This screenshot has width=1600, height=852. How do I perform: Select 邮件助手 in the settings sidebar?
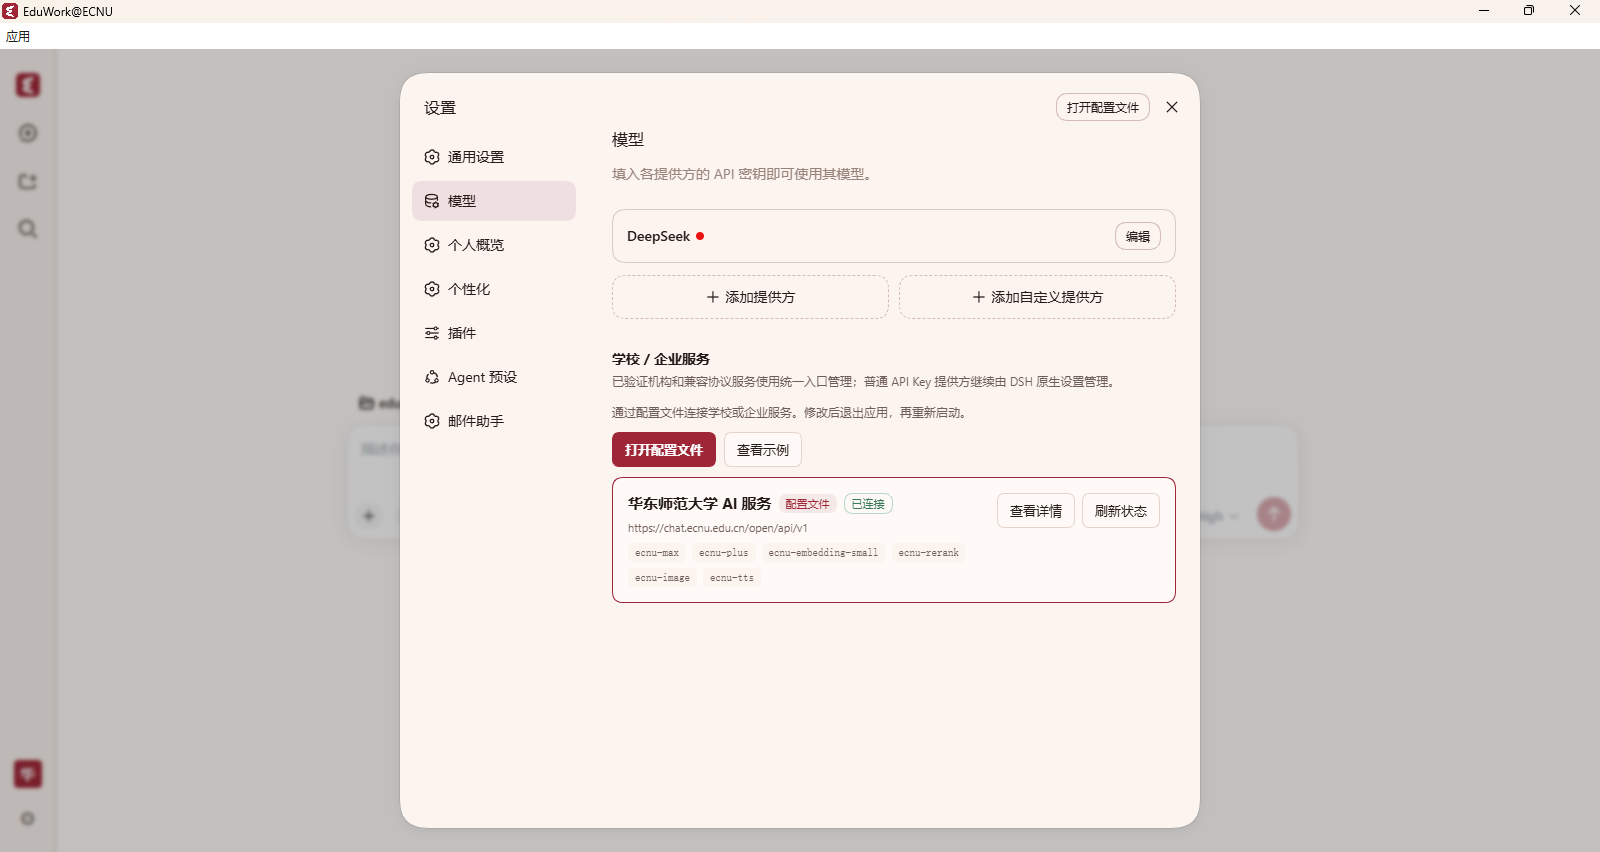coord(494,421)
